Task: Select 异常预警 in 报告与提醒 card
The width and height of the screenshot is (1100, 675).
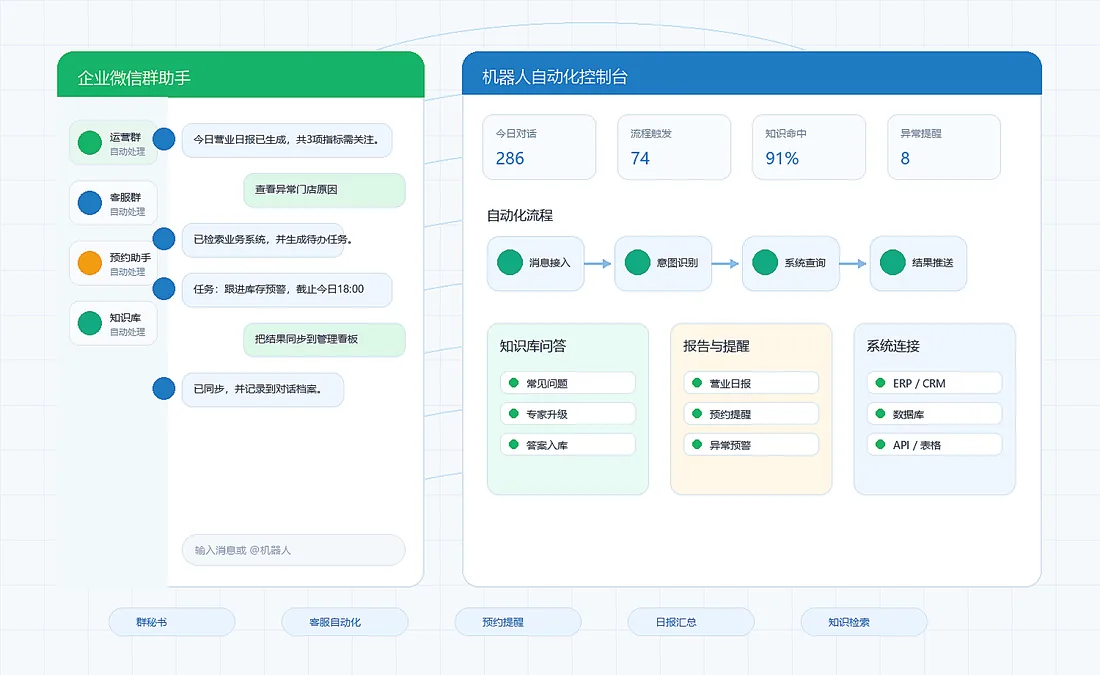Action: click(x=751, y=445)
